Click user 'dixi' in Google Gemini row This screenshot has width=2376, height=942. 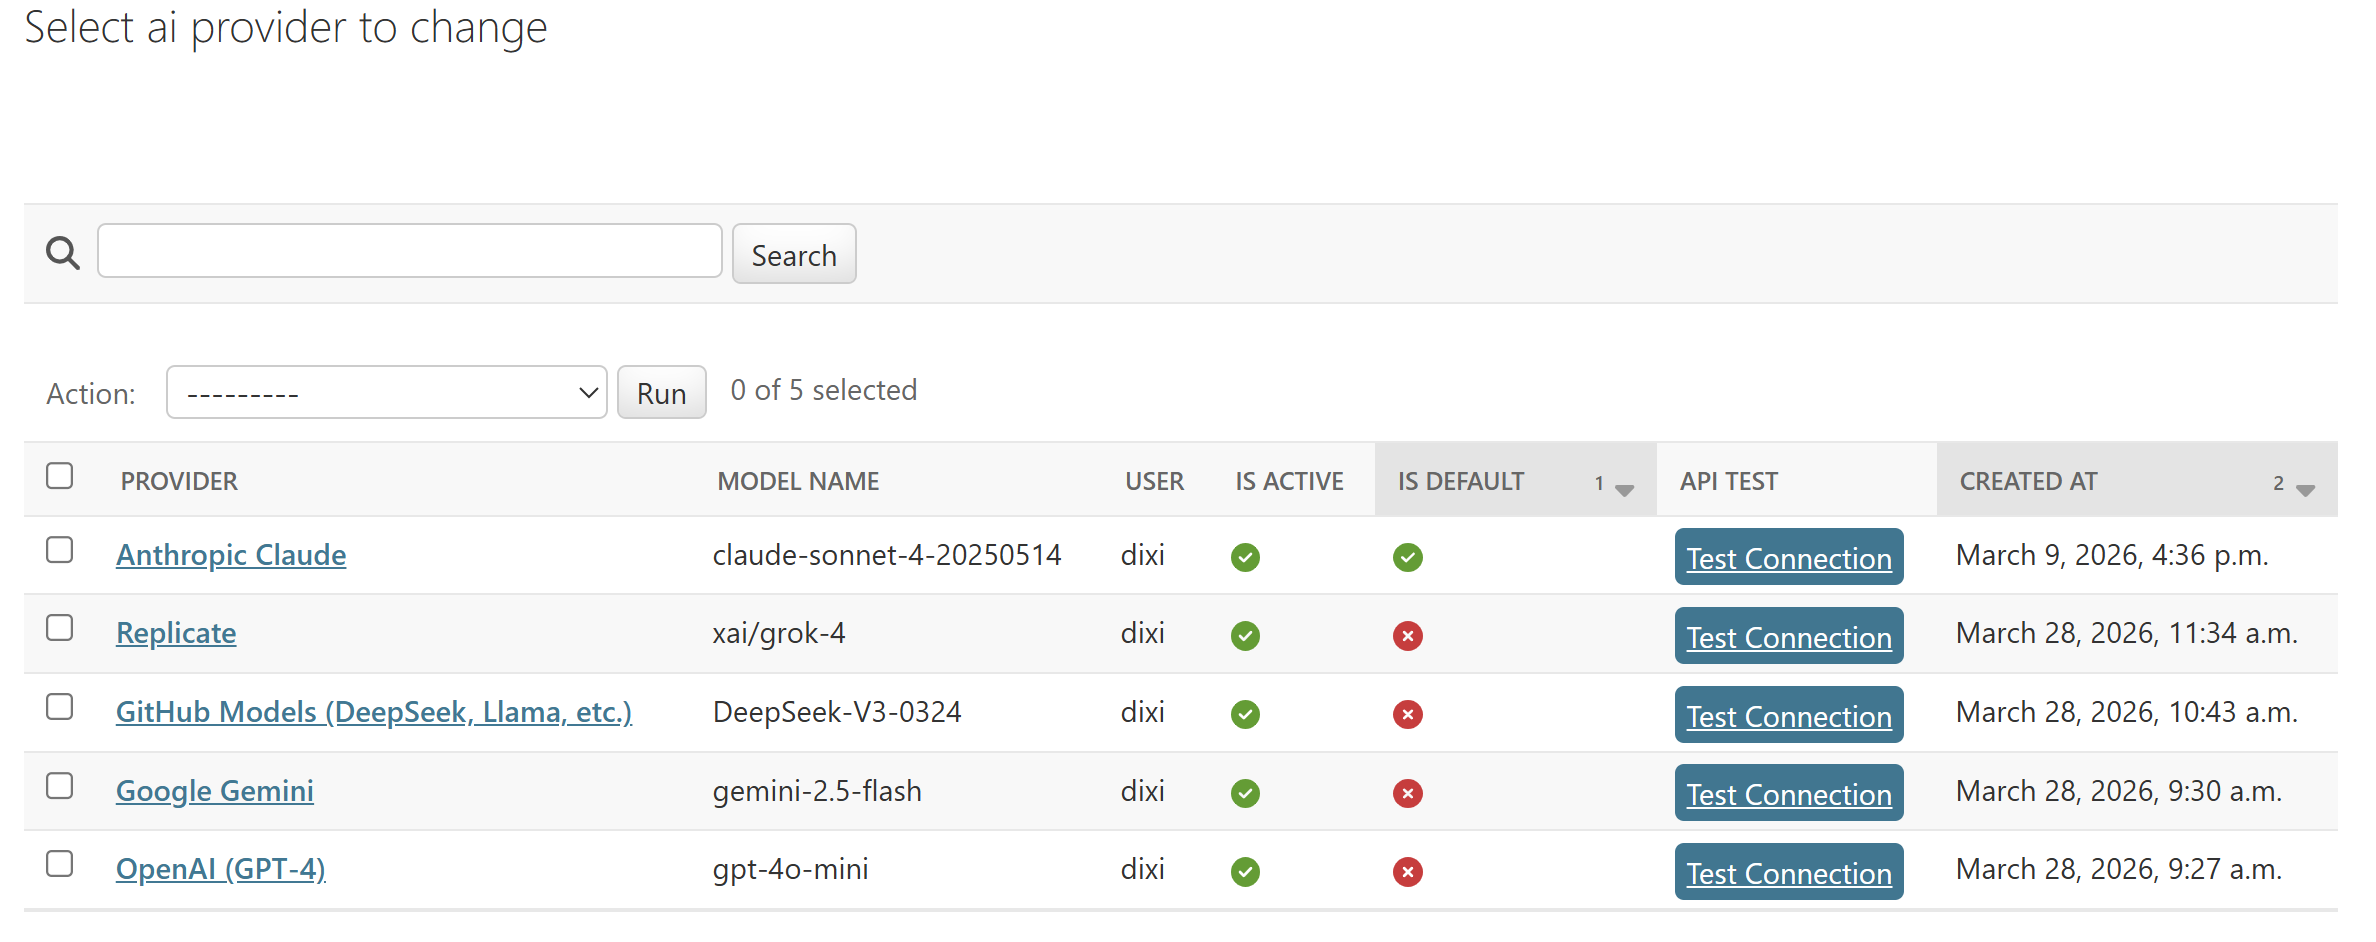(1143, 791)
